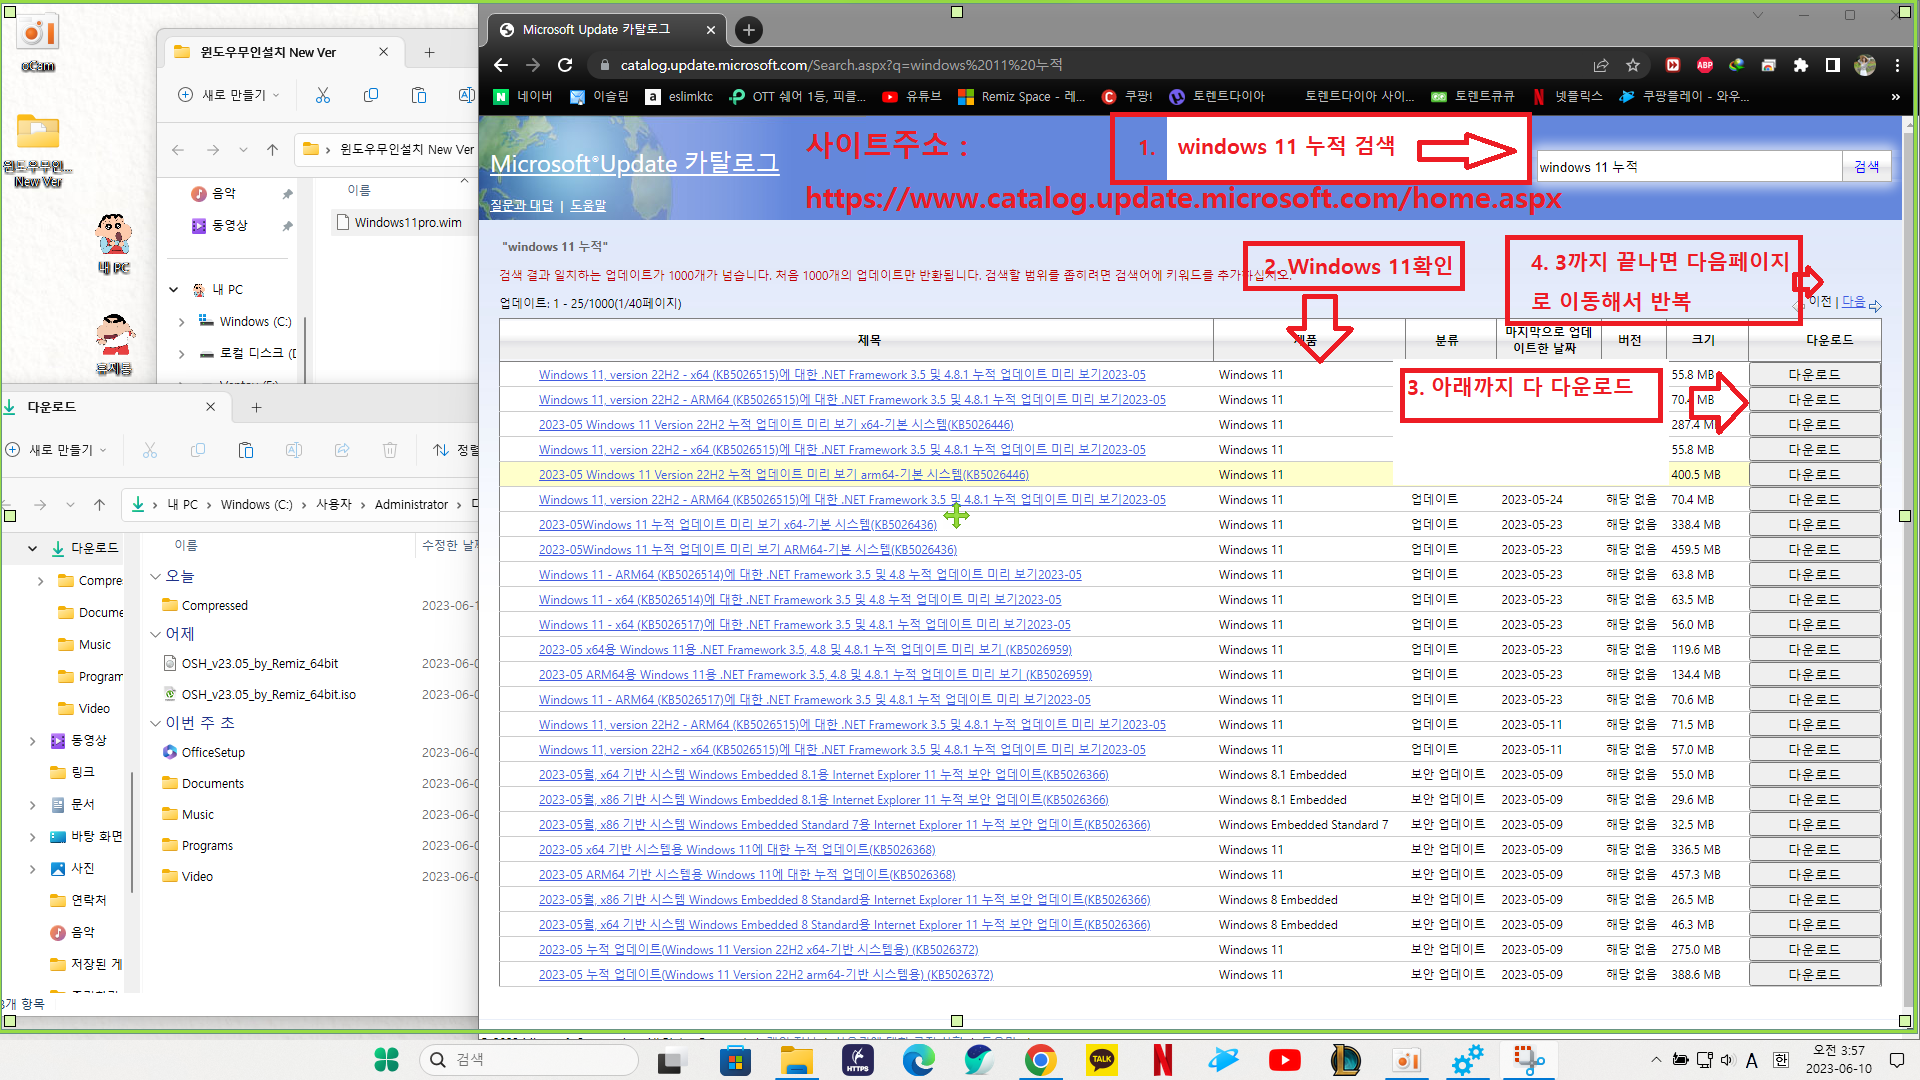The image size is (1920, 1080).
Task: Collapse the 오늘 group in 다운로드 window
Action: pos(155,577)
